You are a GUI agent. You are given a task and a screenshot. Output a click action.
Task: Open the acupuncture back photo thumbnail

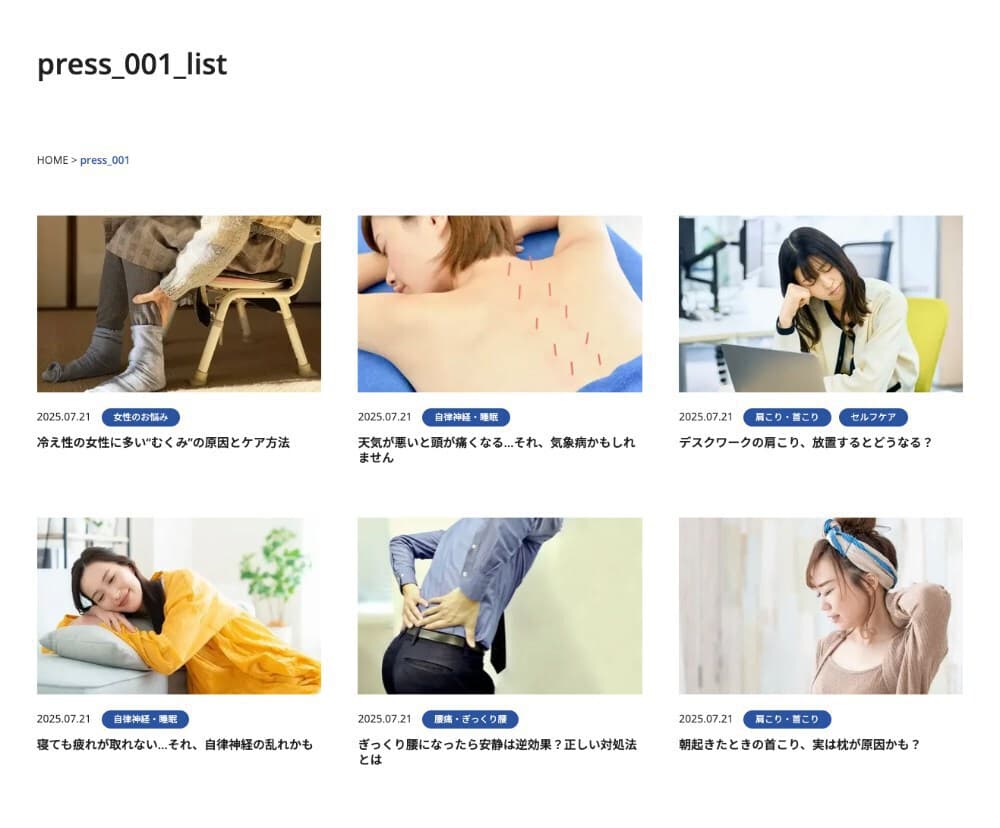(499, 304)
